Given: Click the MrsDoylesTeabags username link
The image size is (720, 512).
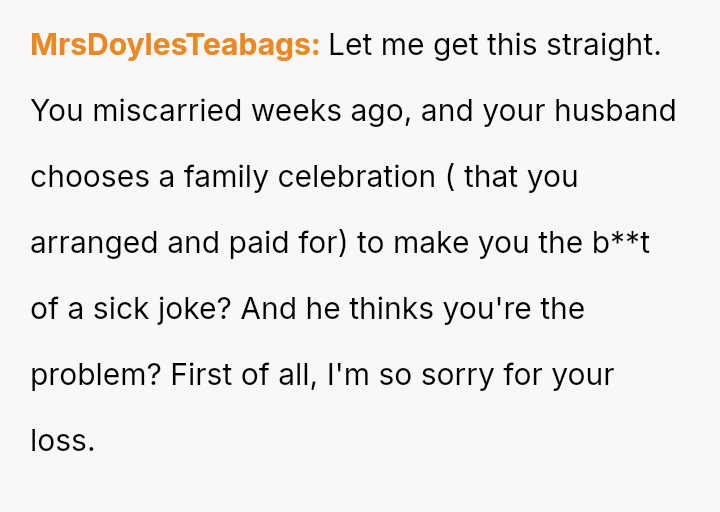Looking at the screenshot, I should [175, 45].
